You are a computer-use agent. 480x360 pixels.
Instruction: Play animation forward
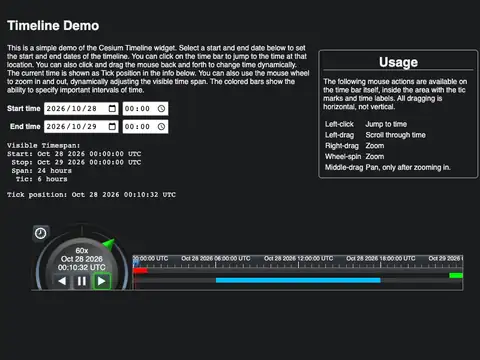pos(102,281)
